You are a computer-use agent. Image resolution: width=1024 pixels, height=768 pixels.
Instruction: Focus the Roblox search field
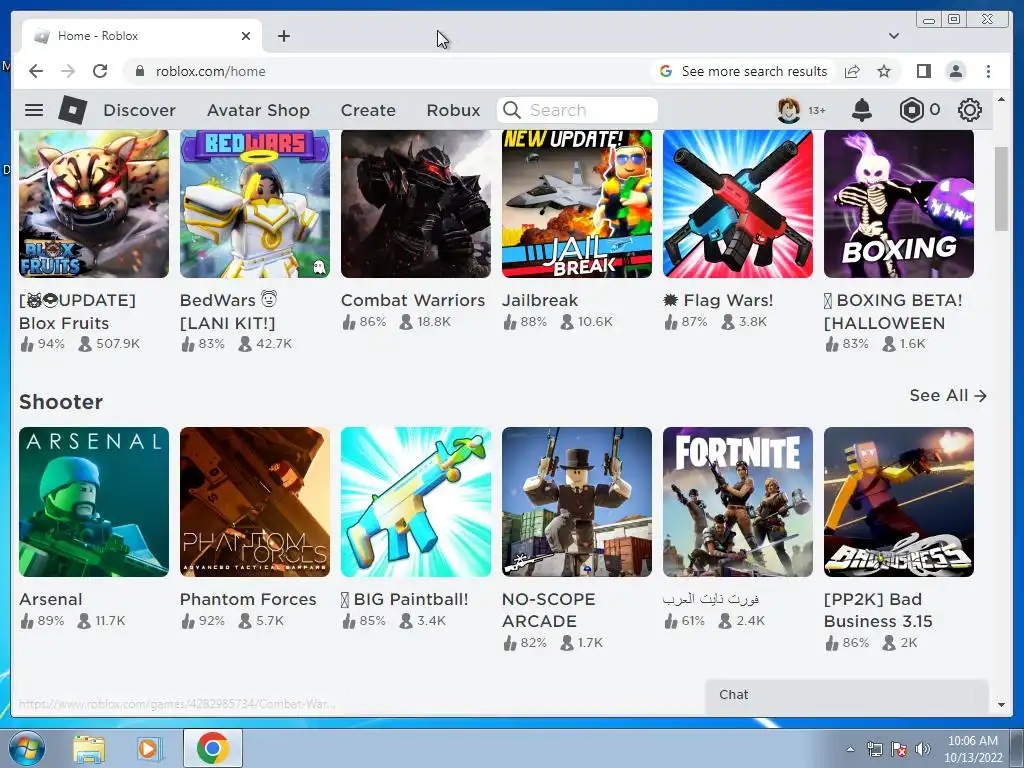pyautogui.click(x=577, y=110)
